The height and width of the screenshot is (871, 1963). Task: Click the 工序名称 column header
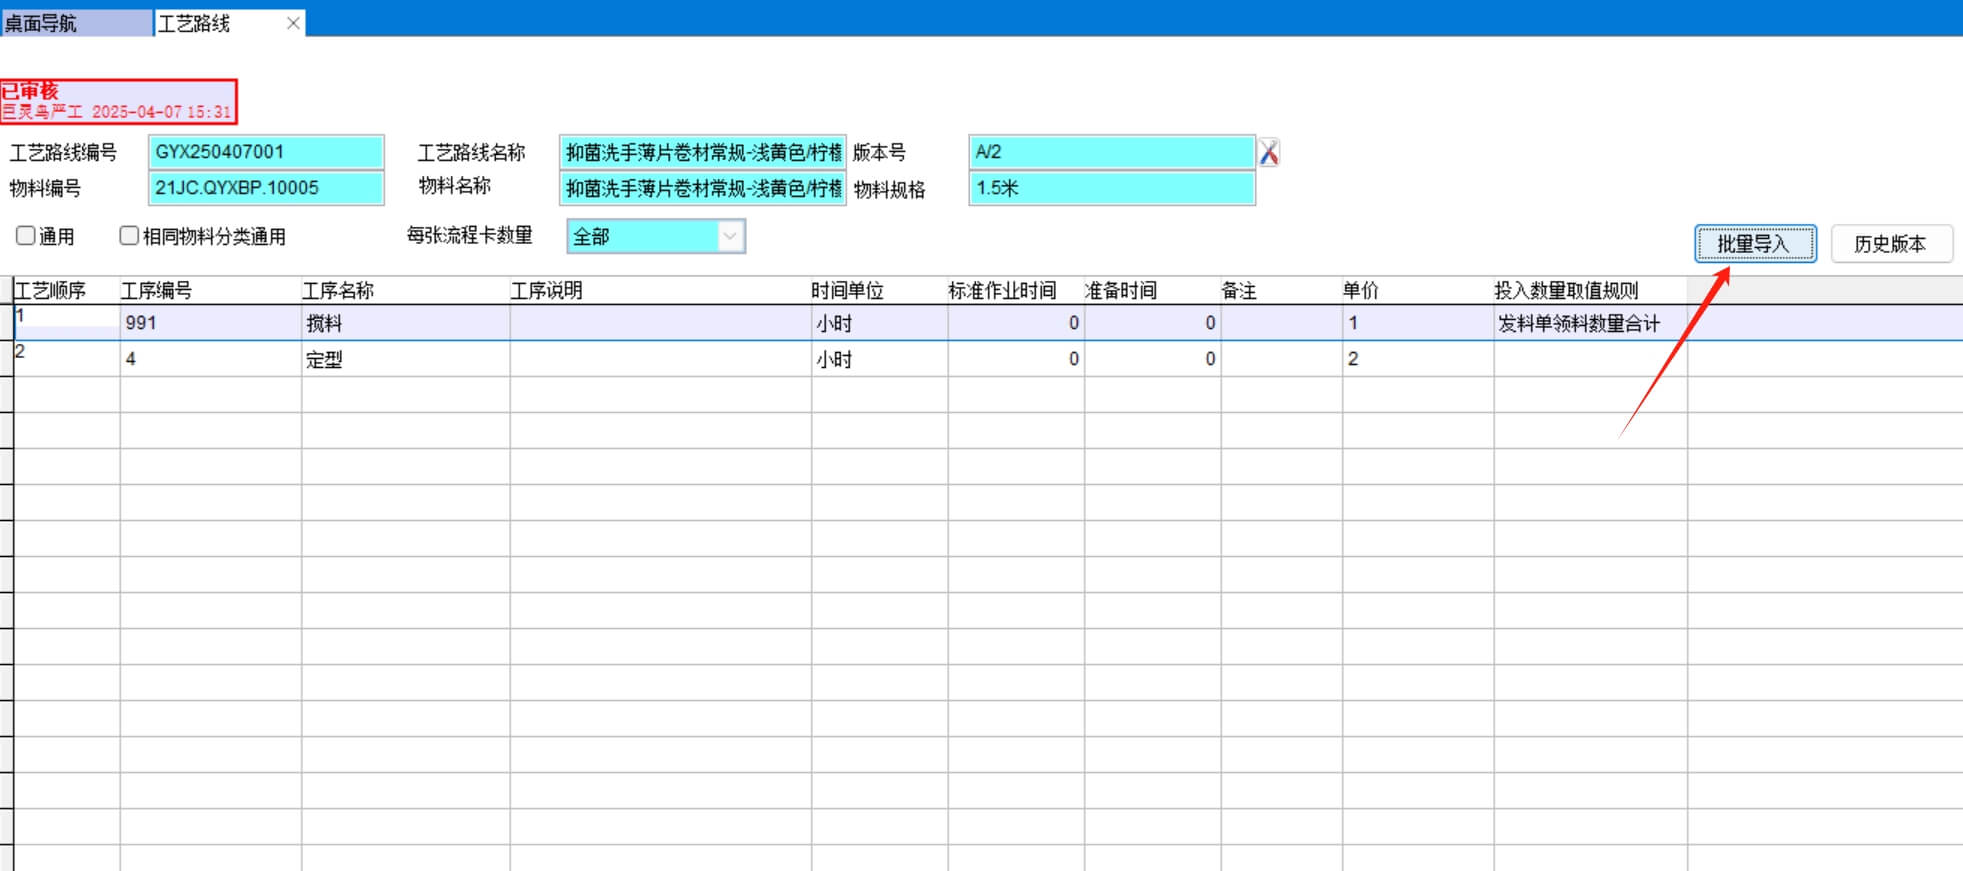(338, 291)
